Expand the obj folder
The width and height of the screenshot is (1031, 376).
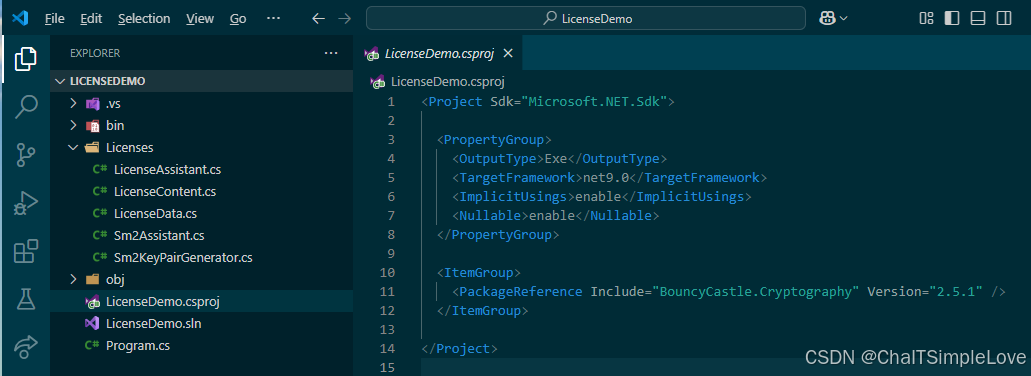click(x=74, y=279)
